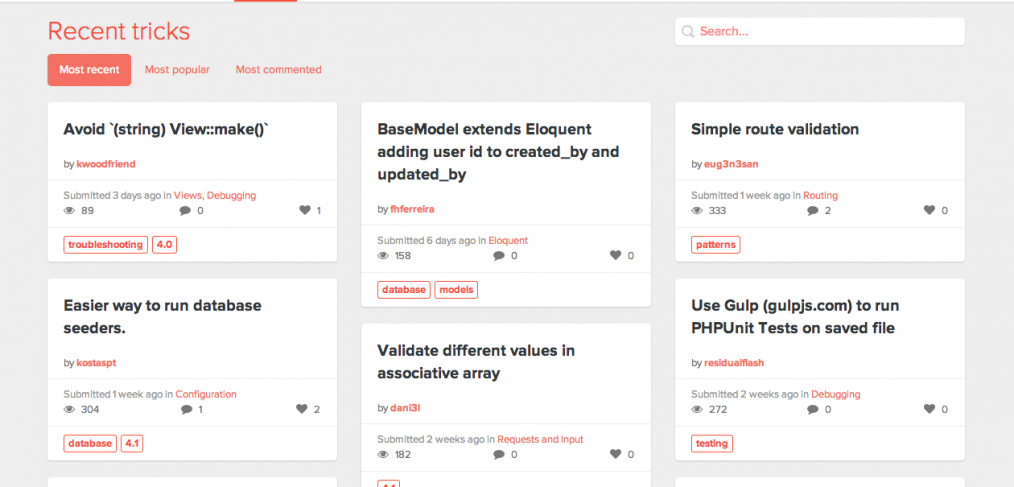Click views eye icon on associative array card

pyautogui.click(x=383, y=455)
